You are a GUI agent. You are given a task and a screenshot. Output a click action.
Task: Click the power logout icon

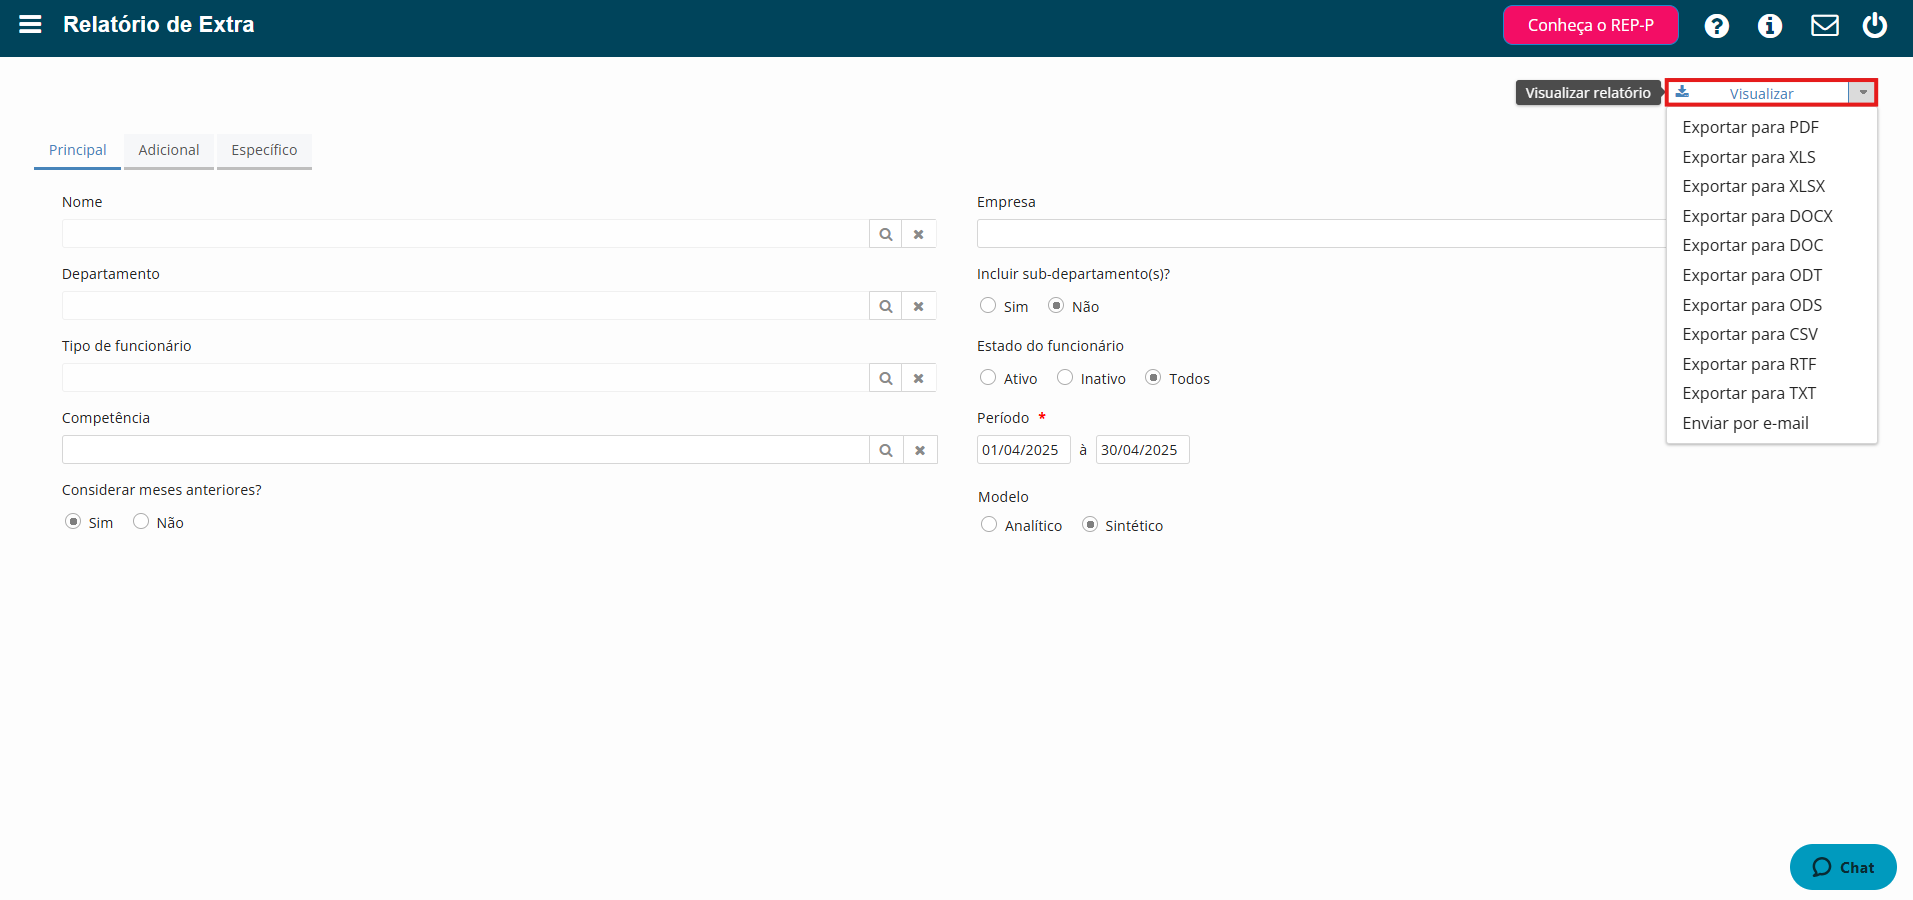click(1874, 25)
